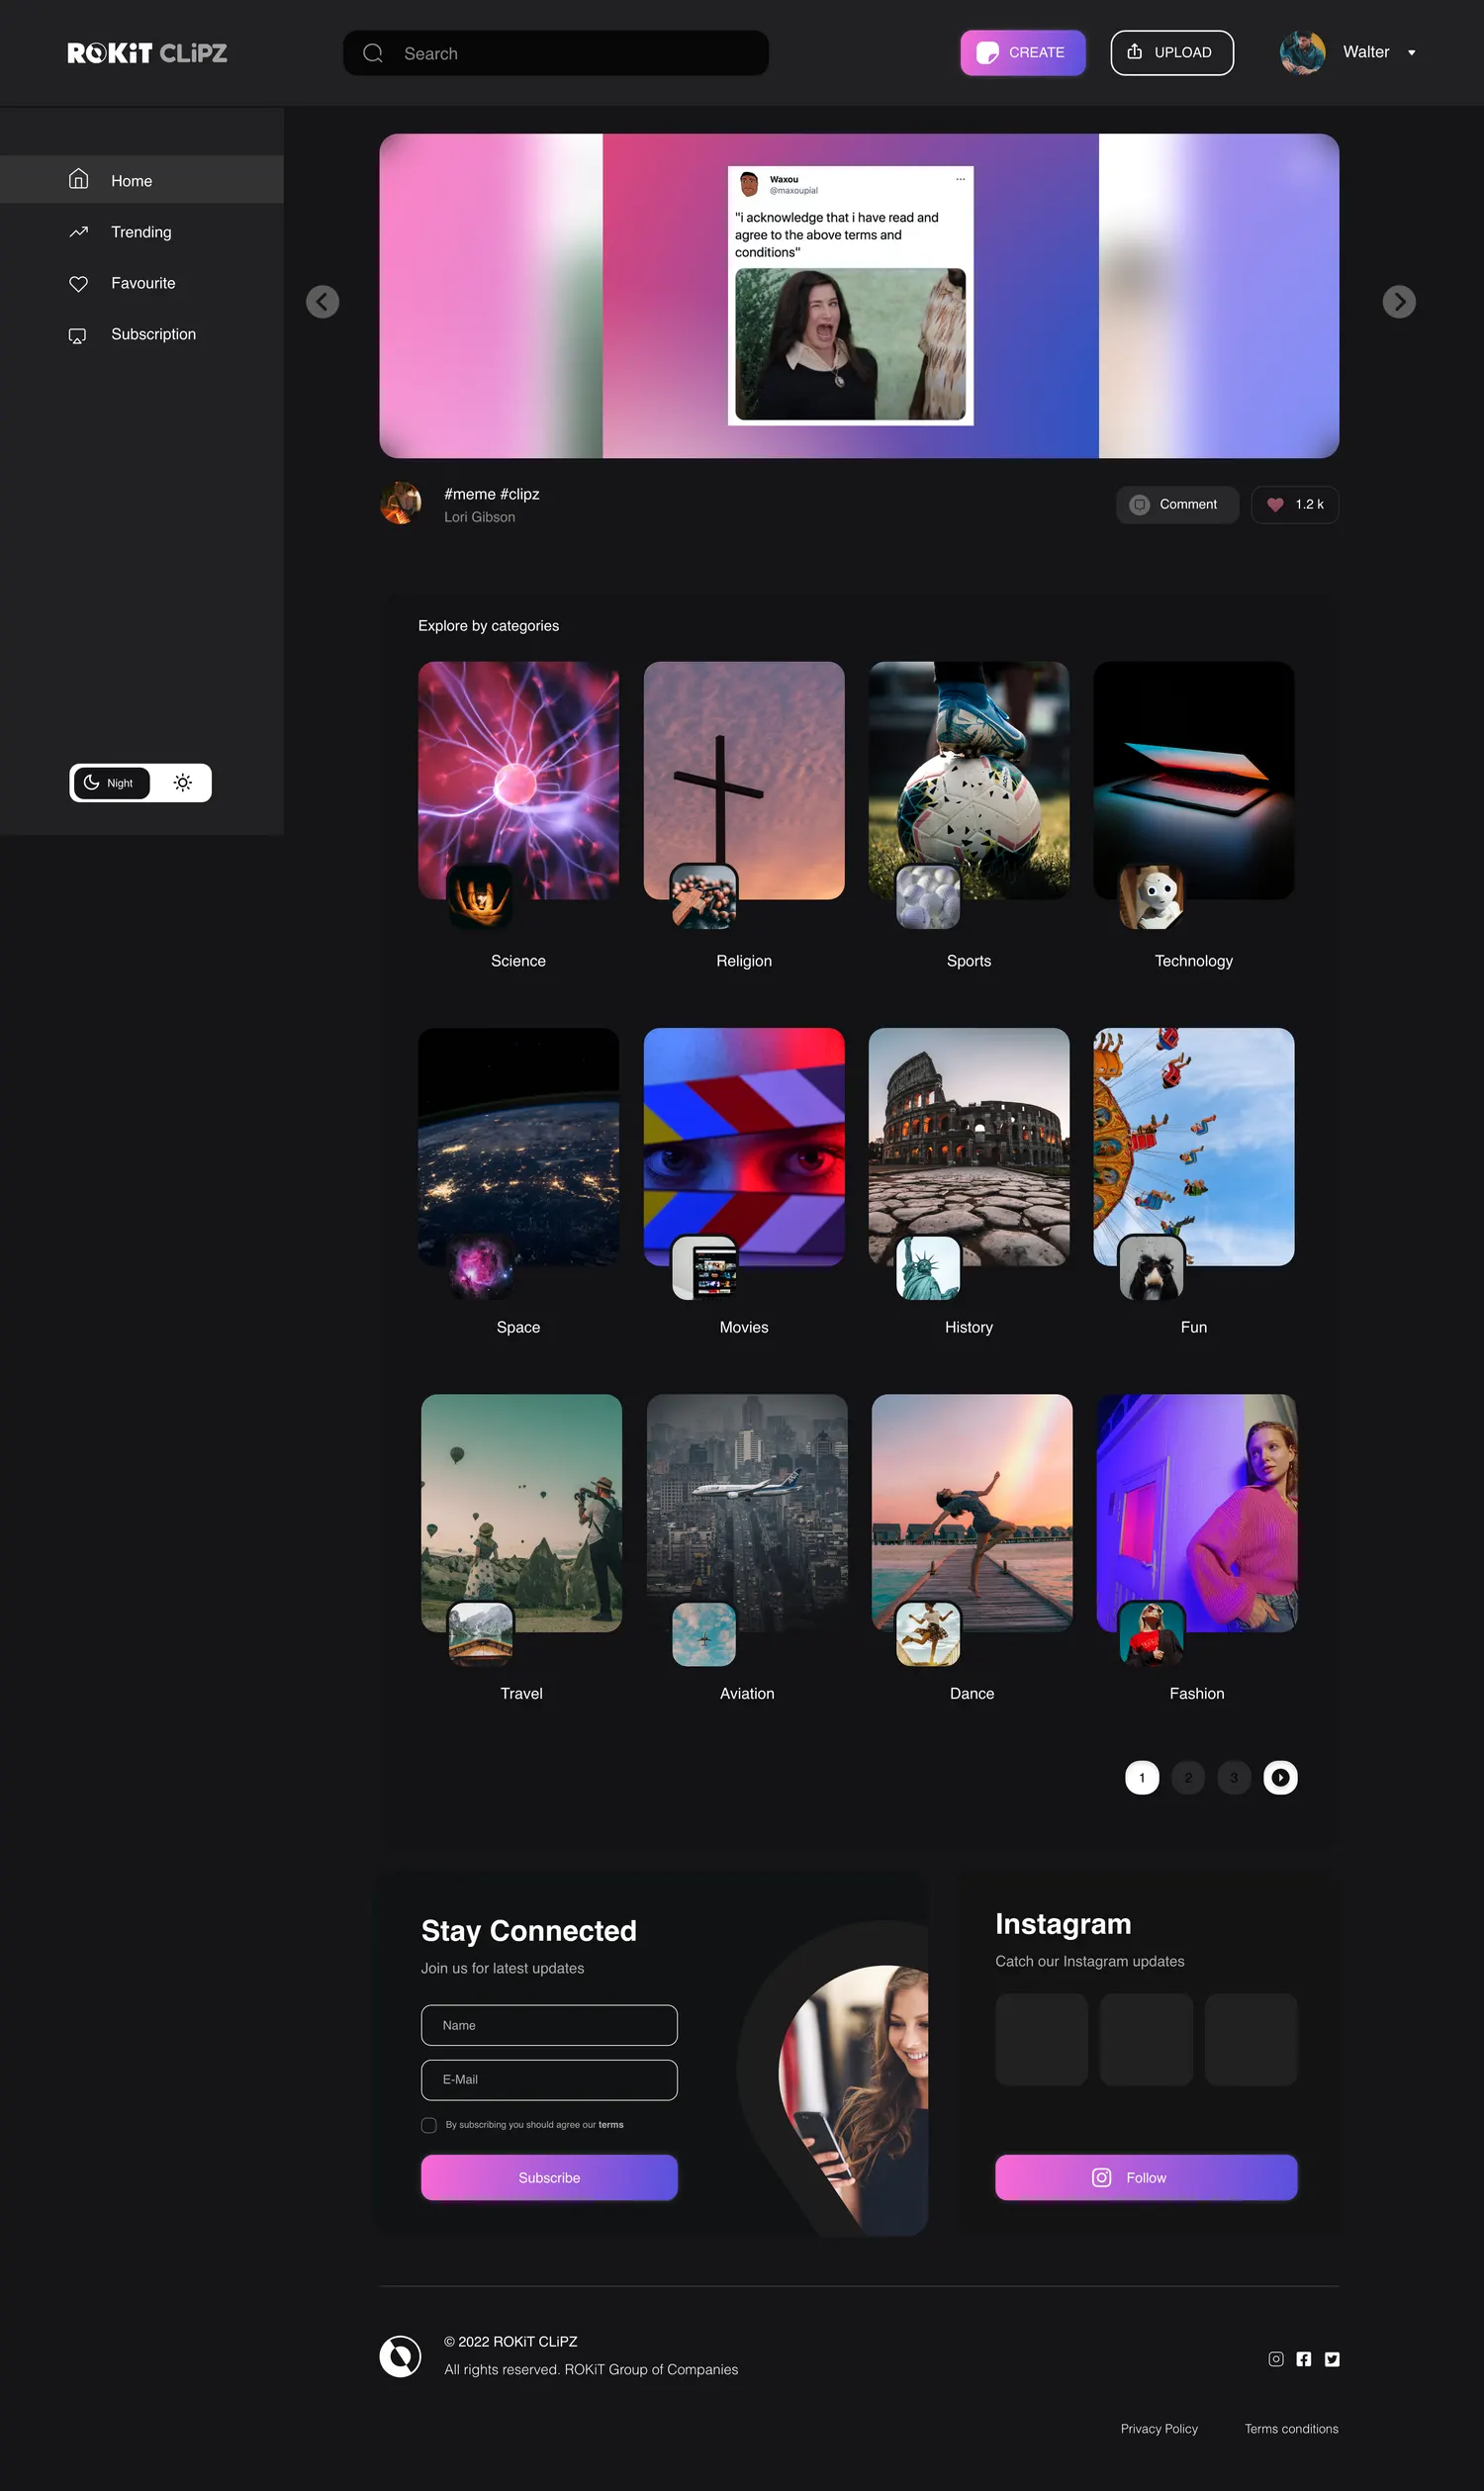Open the Favourite menu item
This screenshot has height=2491, width=1484.
click(x=142, y=284)
